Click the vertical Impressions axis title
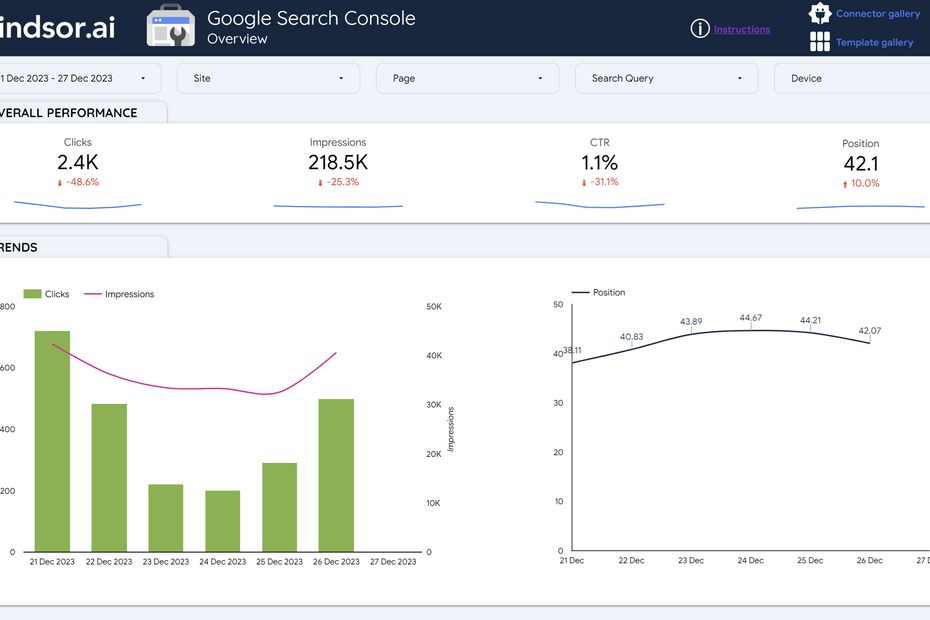This screenshot has width=930, height=620. (x=450, y=429)
